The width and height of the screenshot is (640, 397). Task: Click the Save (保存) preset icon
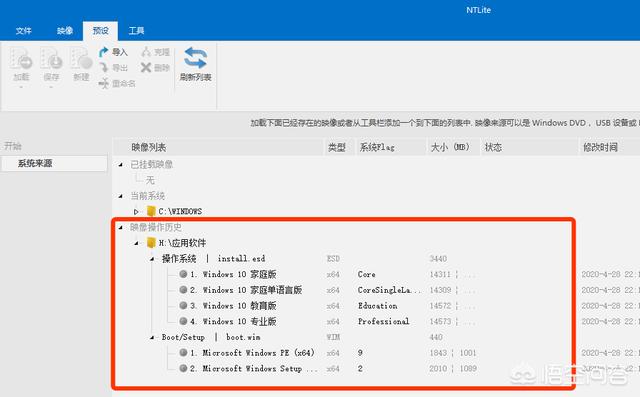[x=51, y=58]
